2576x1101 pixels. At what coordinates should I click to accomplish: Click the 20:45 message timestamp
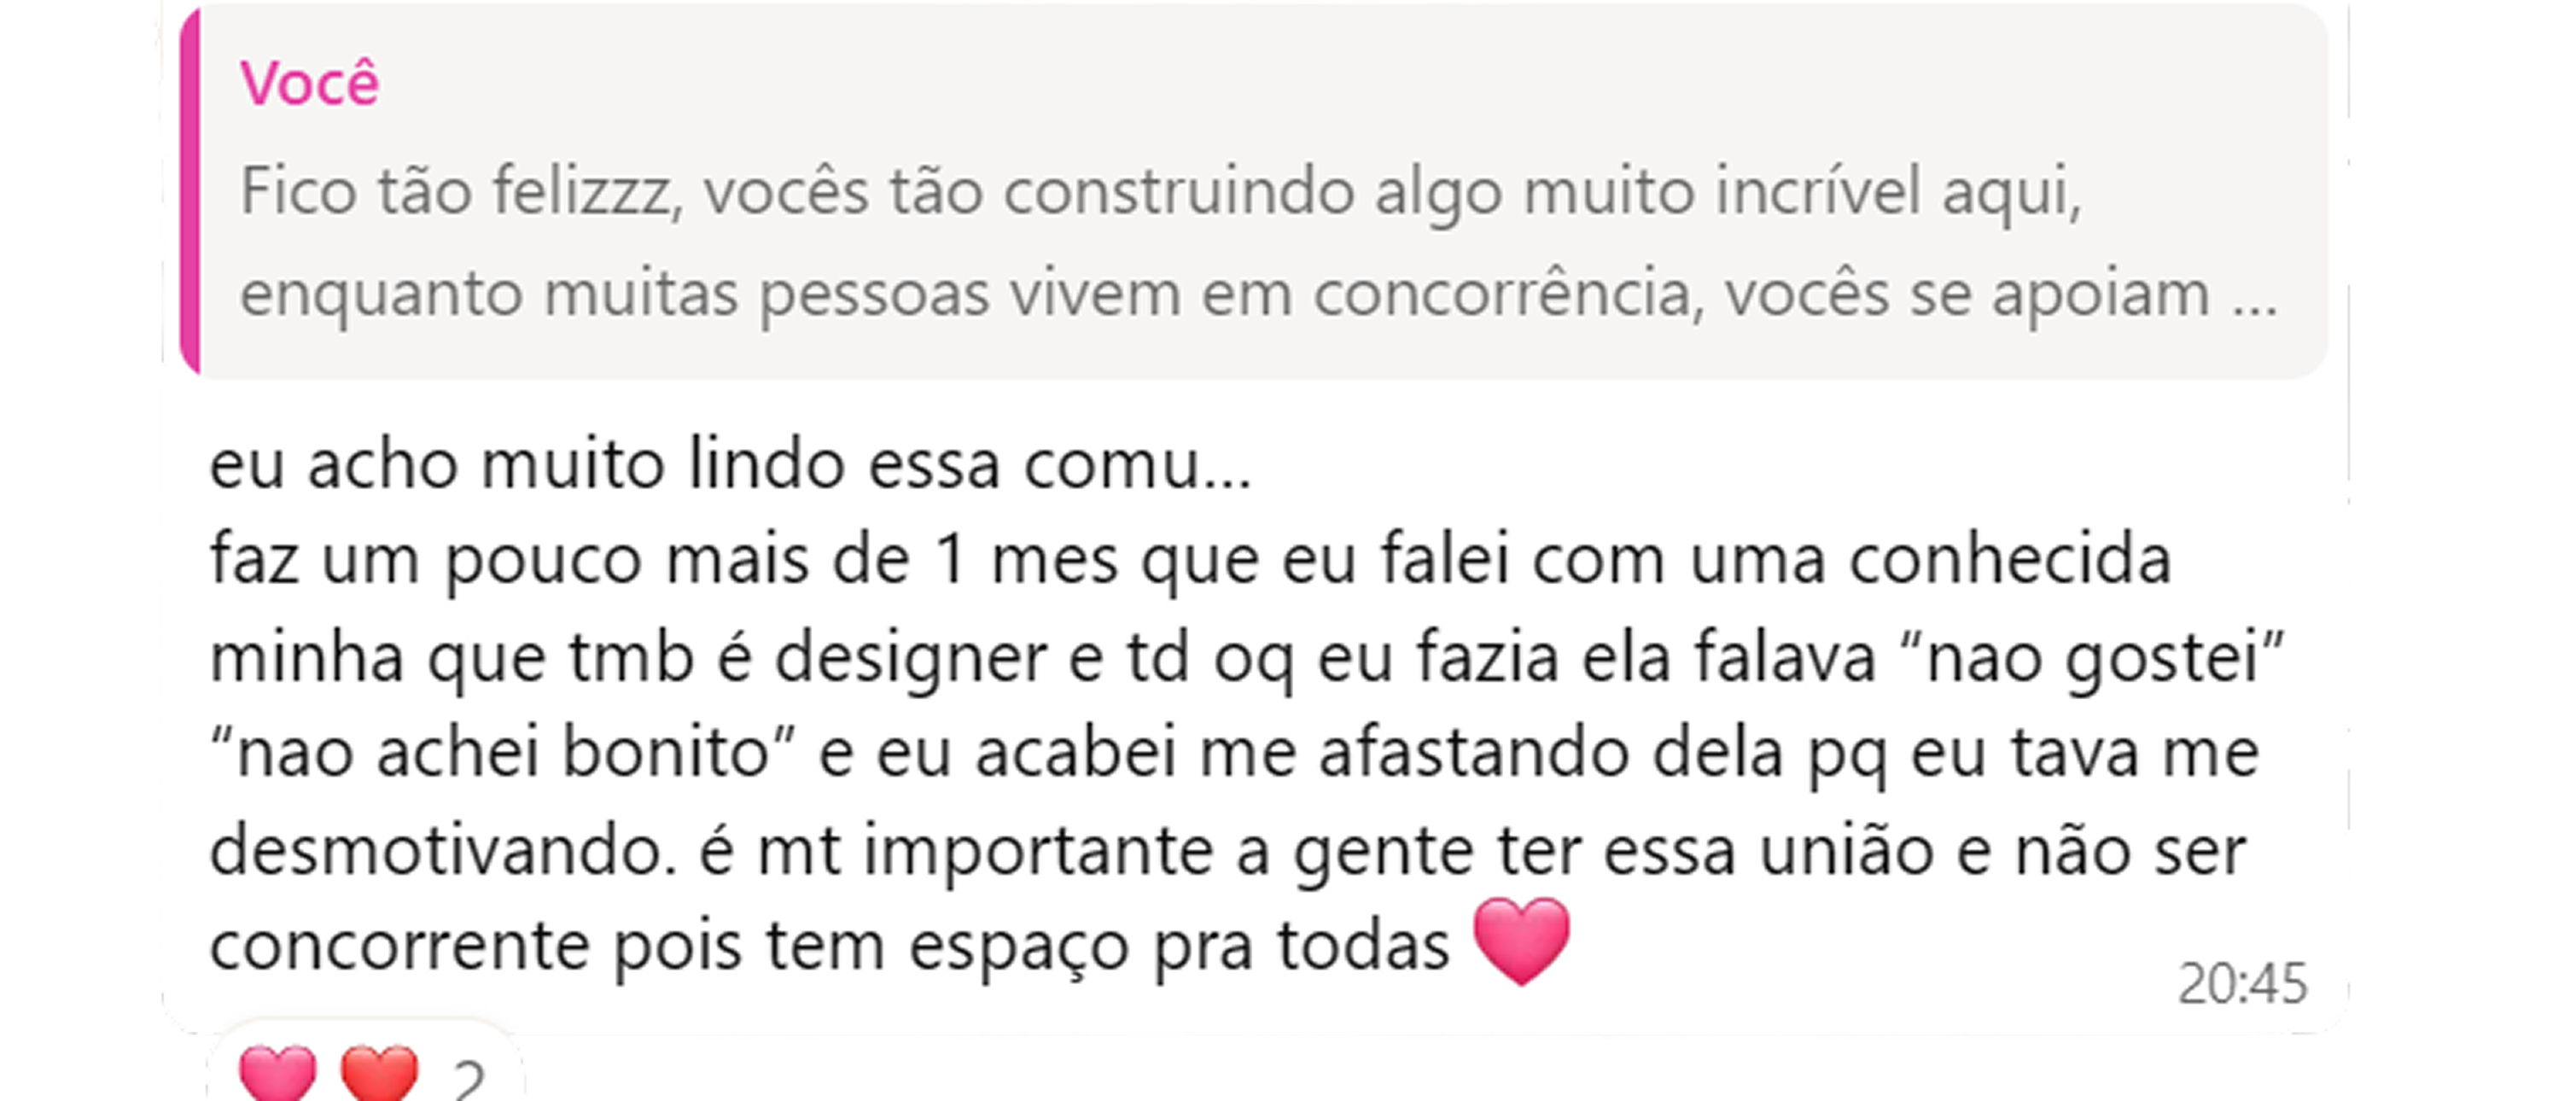pos(2242,984)
